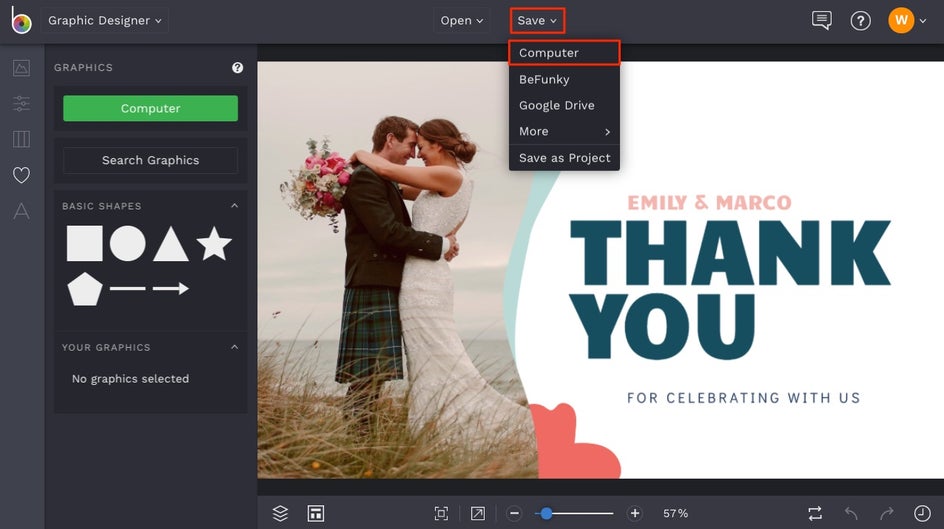The image size is (944, 529).
Task: Open the Customize sliders sidebar icon
Action: coord(21,104)
